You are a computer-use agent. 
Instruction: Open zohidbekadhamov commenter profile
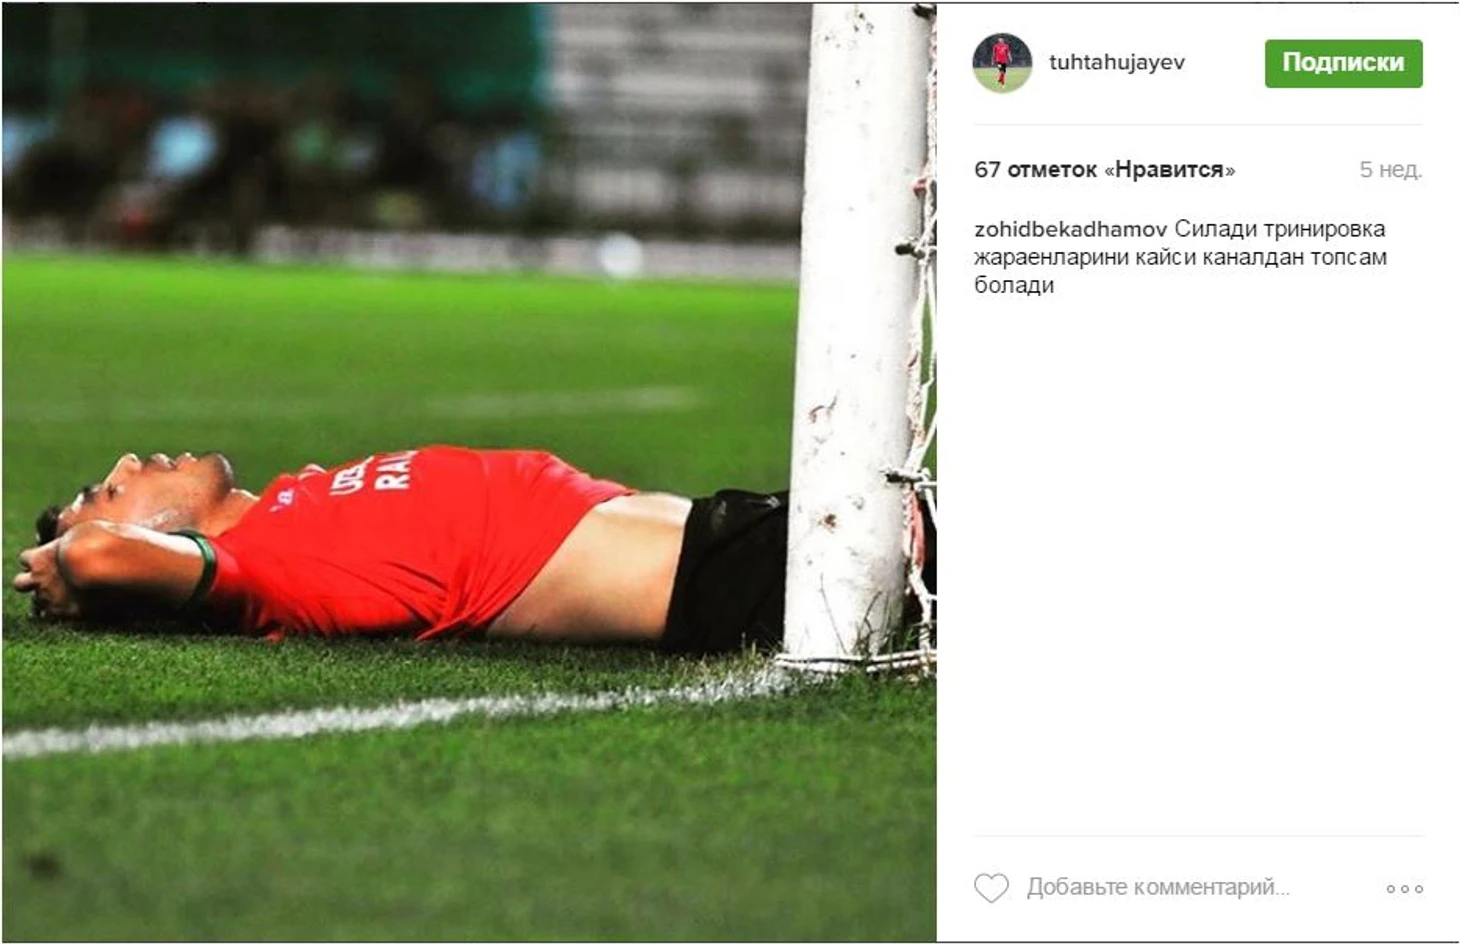click(1070, 229)
